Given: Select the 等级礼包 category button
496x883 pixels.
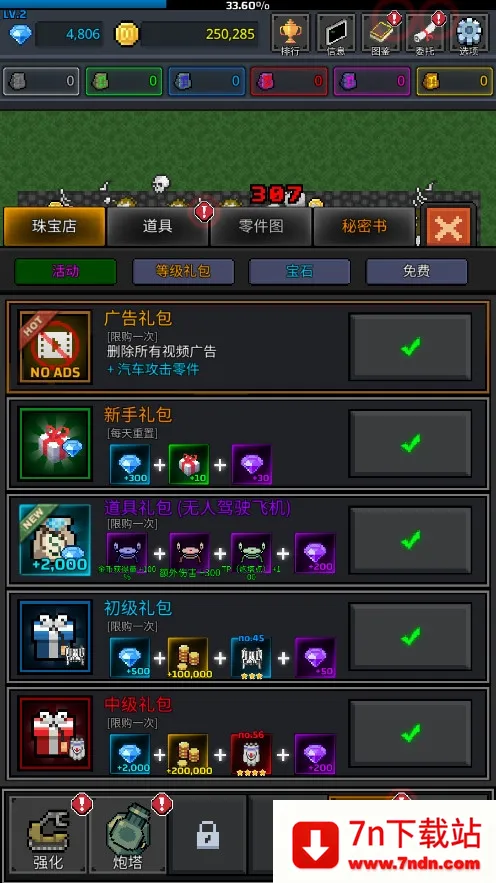Looking at the screenshot, I should click(x=183, y=271).
